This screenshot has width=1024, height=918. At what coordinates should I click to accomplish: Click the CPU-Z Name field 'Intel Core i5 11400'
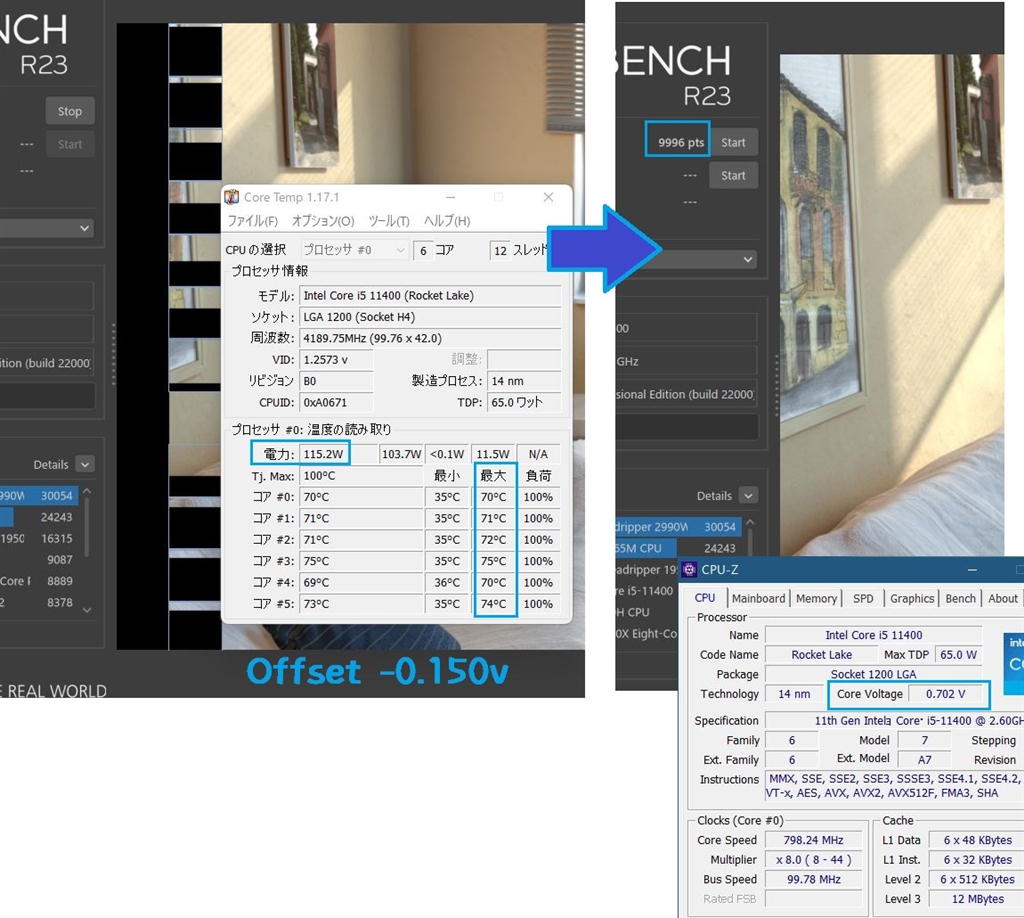coord(874,635)
